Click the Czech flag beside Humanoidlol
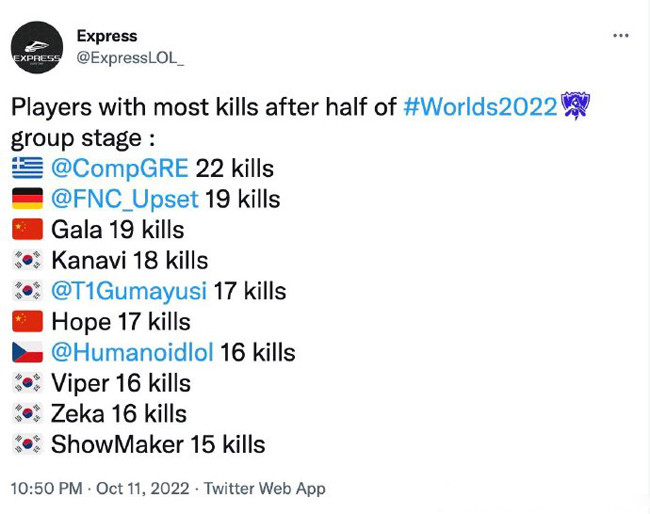This screenshot has height=514, width=650. coord(27,352)
